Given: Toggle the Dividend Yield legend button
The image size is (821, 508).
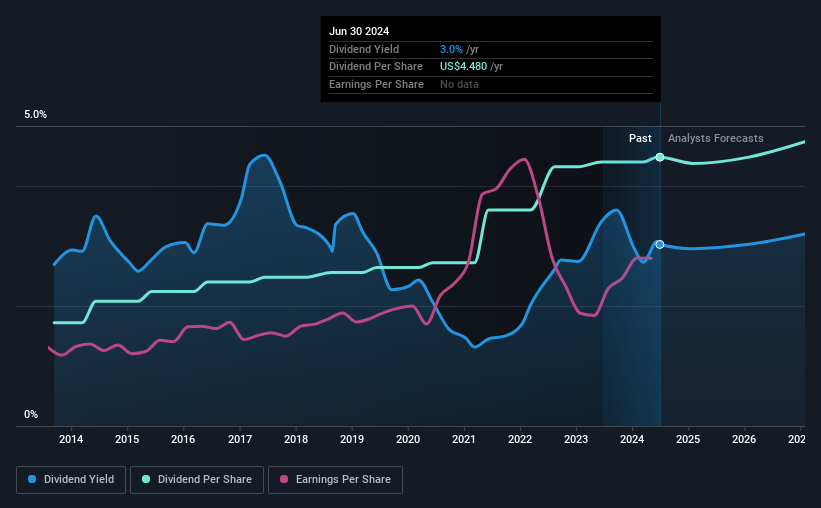Looking at the screenshot, I should click(x=71, y=480).
